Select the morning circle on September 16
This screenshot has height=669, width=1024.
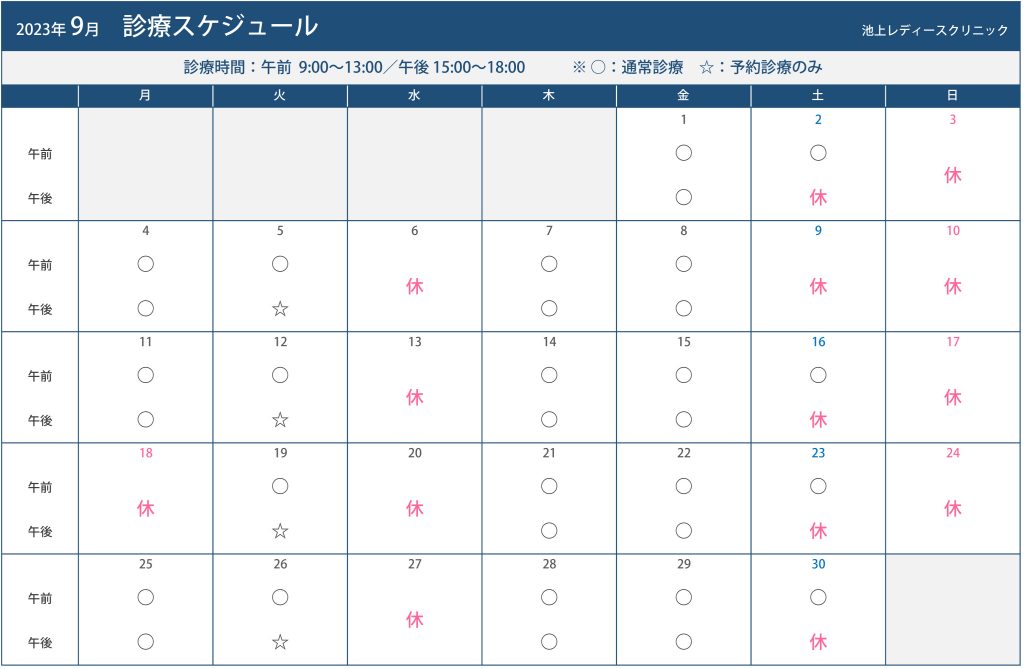click(818, 375)
